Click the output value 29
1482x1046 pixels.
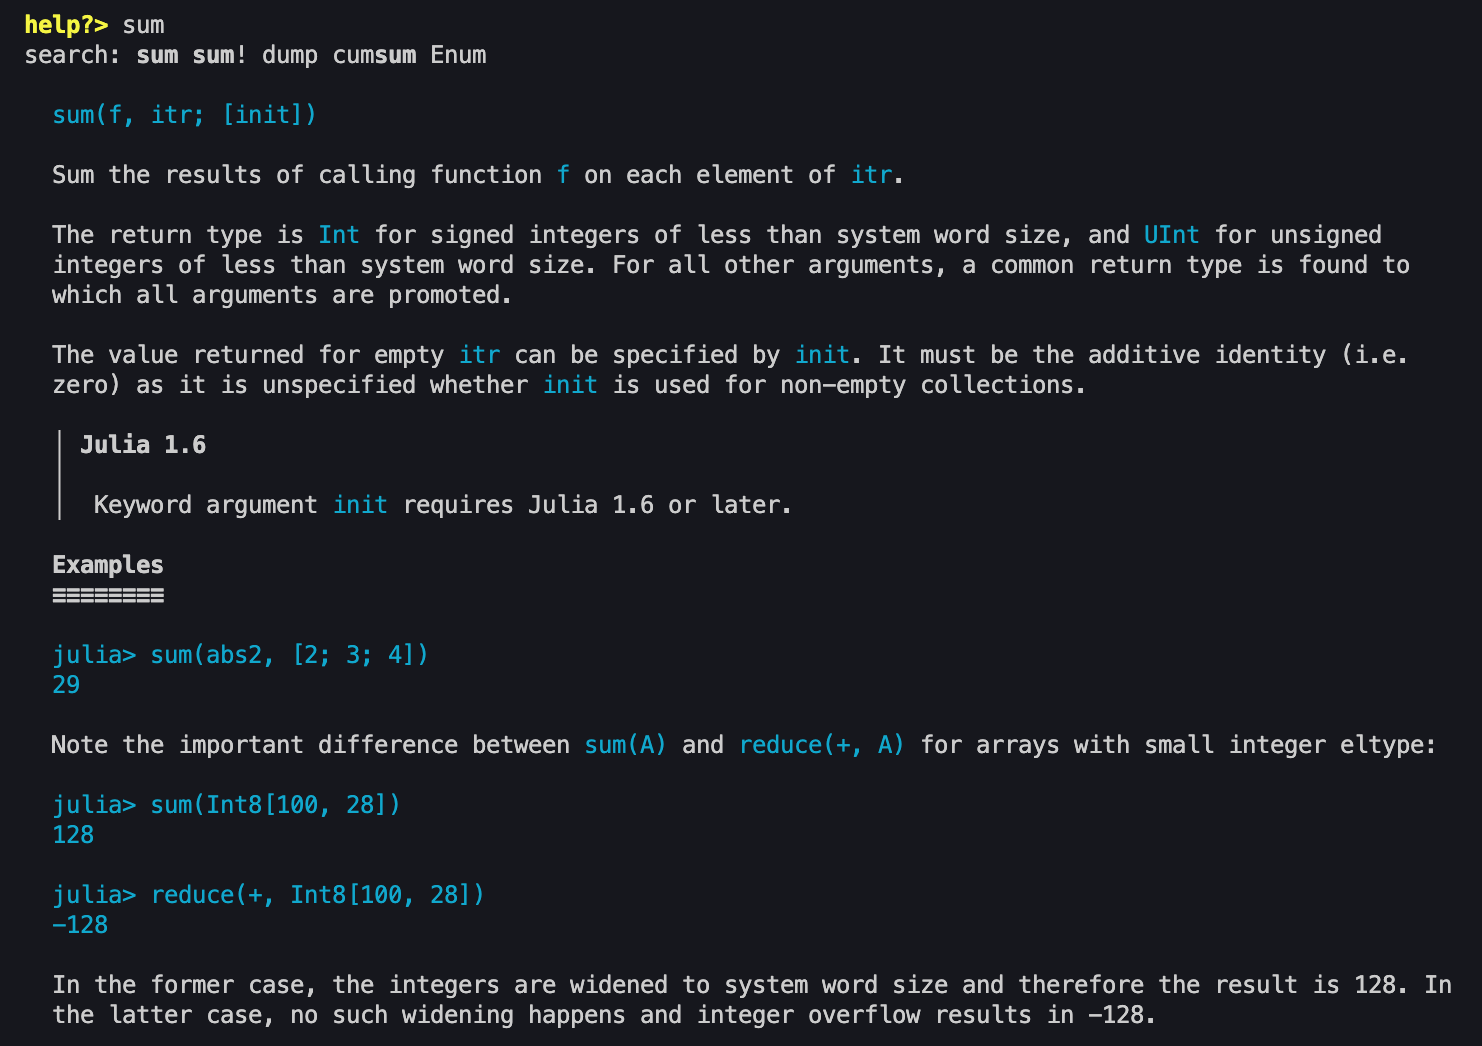click(66, 685)
